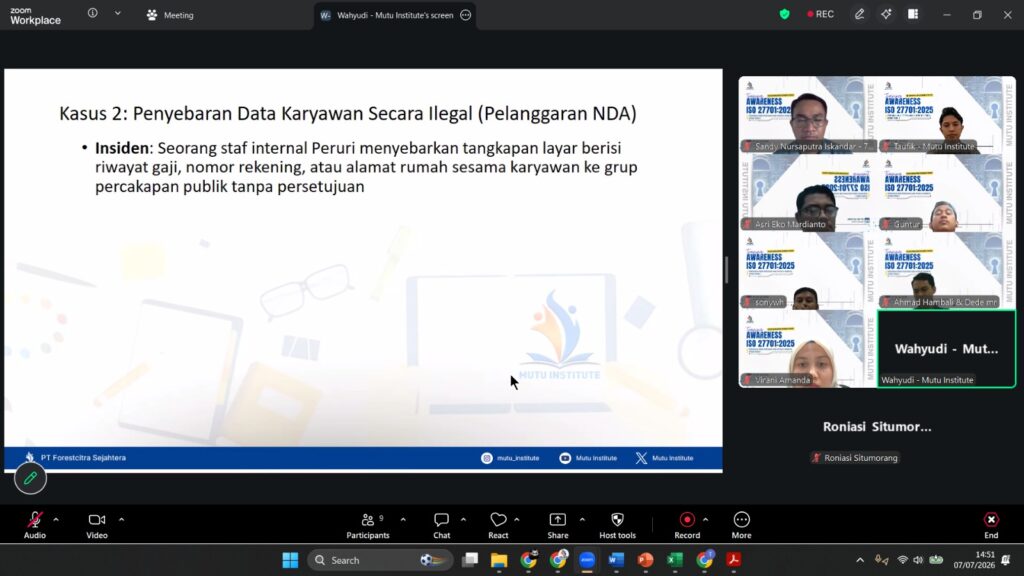Open PowerPoint from the taskbar

[x=645, y=560]
